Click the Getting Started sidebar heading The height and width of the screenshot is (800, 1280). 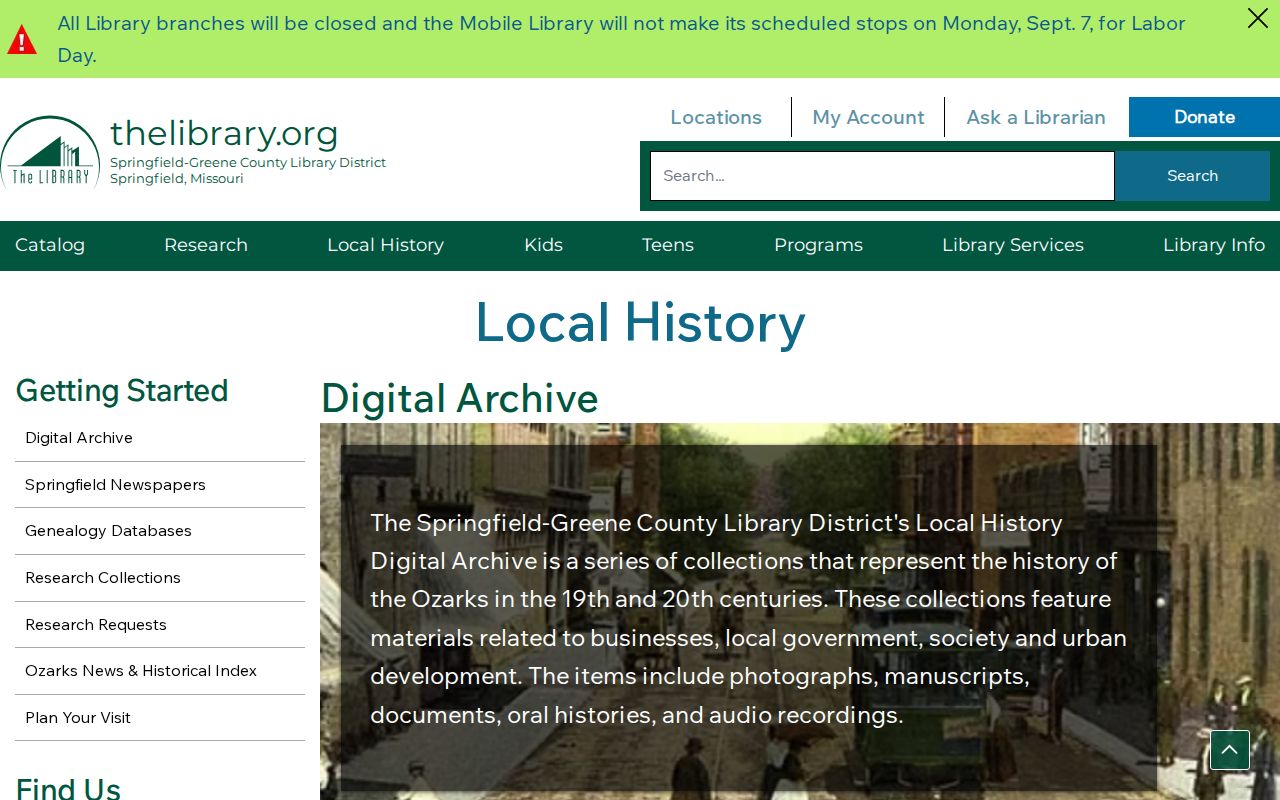point(122,391)
